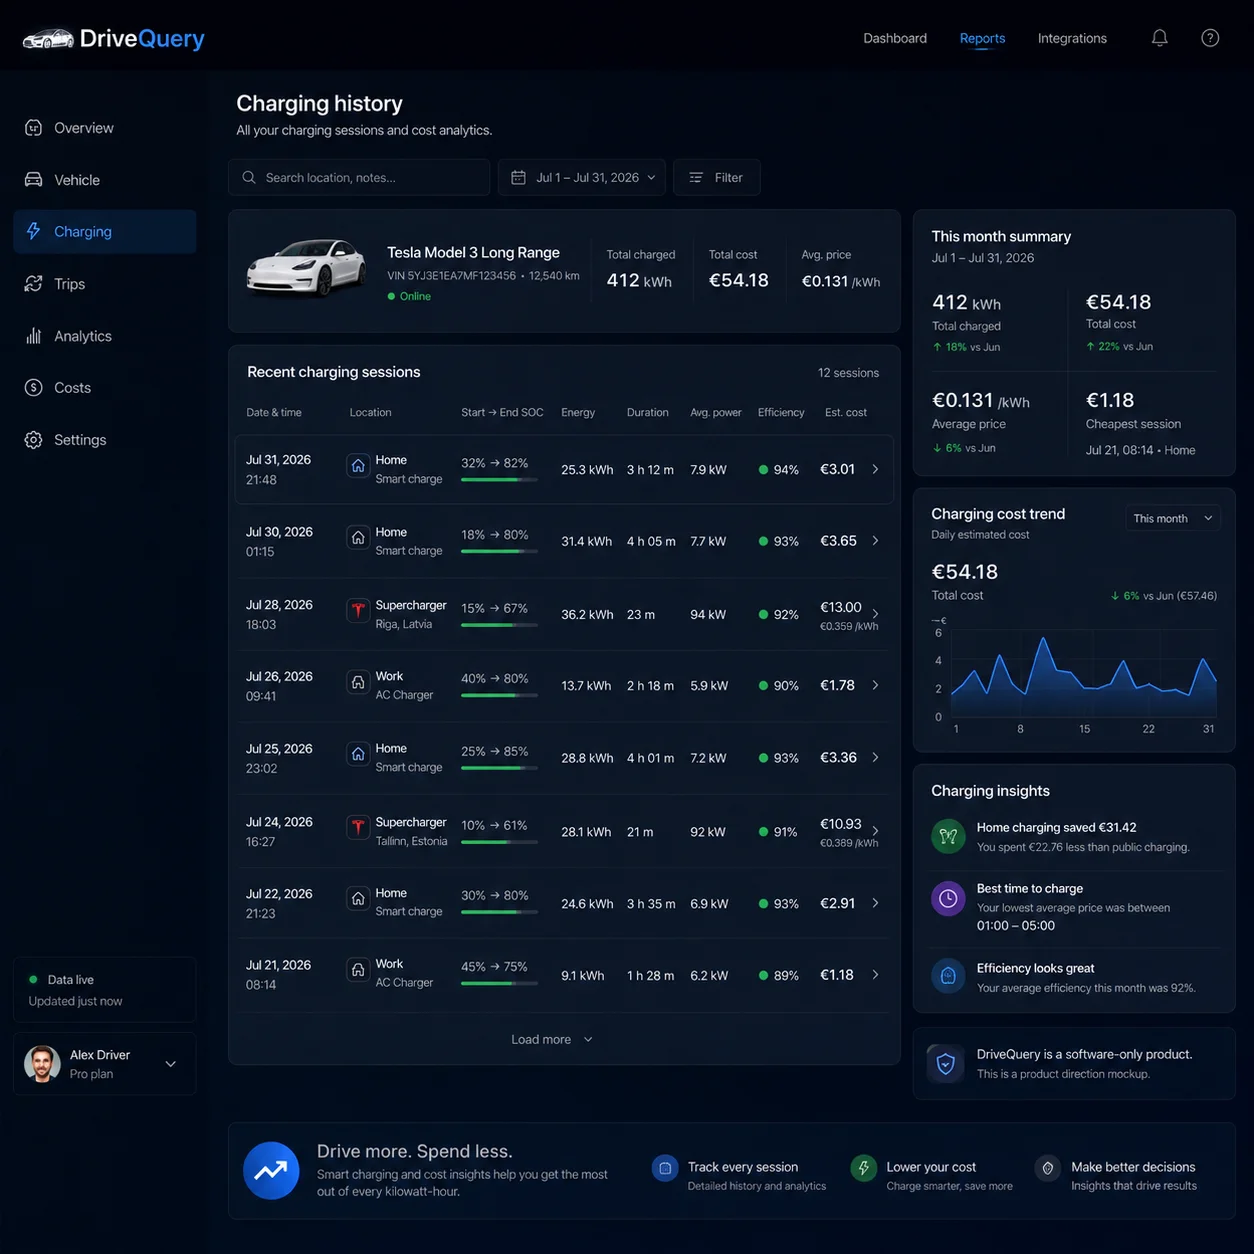Click the 10% → 61% SOC progress bar
Screen dimensions: 1254x1254
tap(499, 842)
